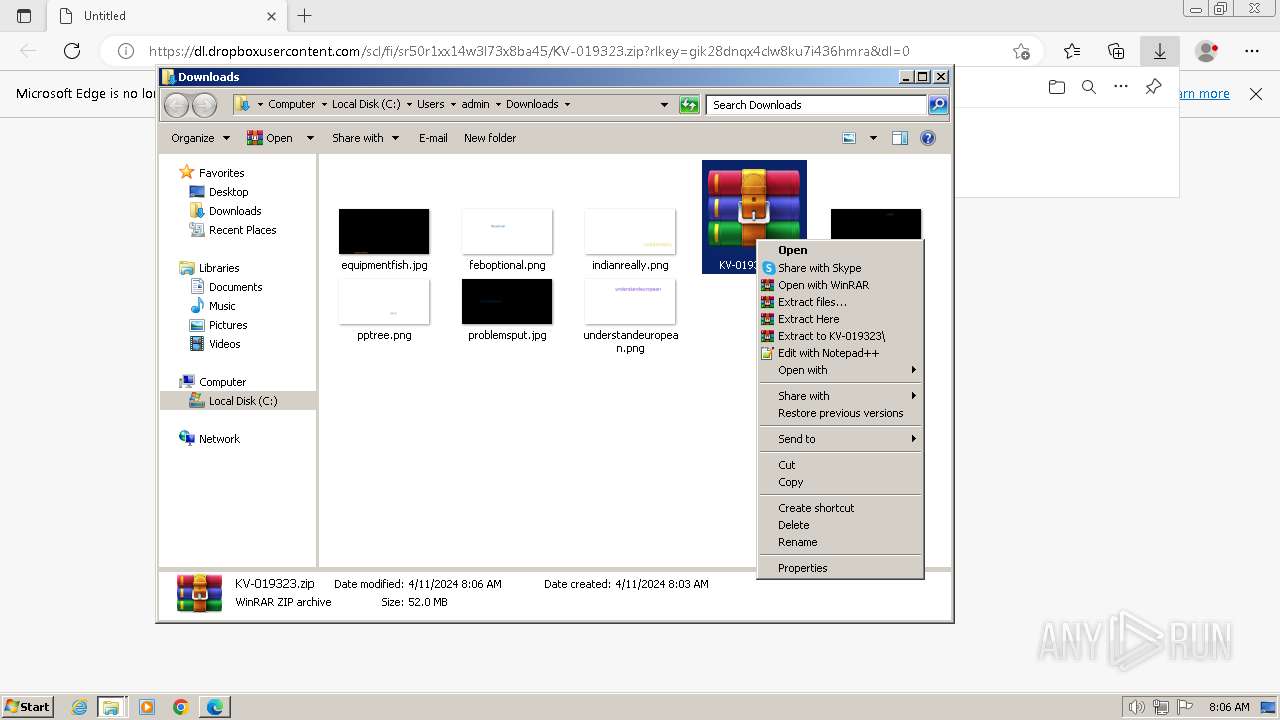The width and height of the screenshot is (1280, 720).
Task: Open downloads folder icon in Edge panel
Action: pyautogui.click(x=1057, y=87)
